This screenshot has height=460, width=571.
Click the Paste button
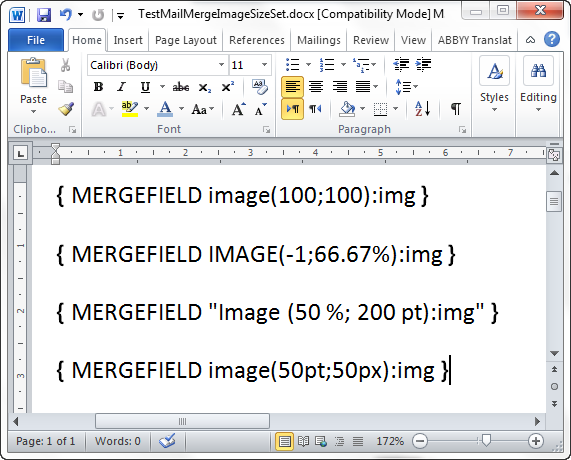coord(34,85)
